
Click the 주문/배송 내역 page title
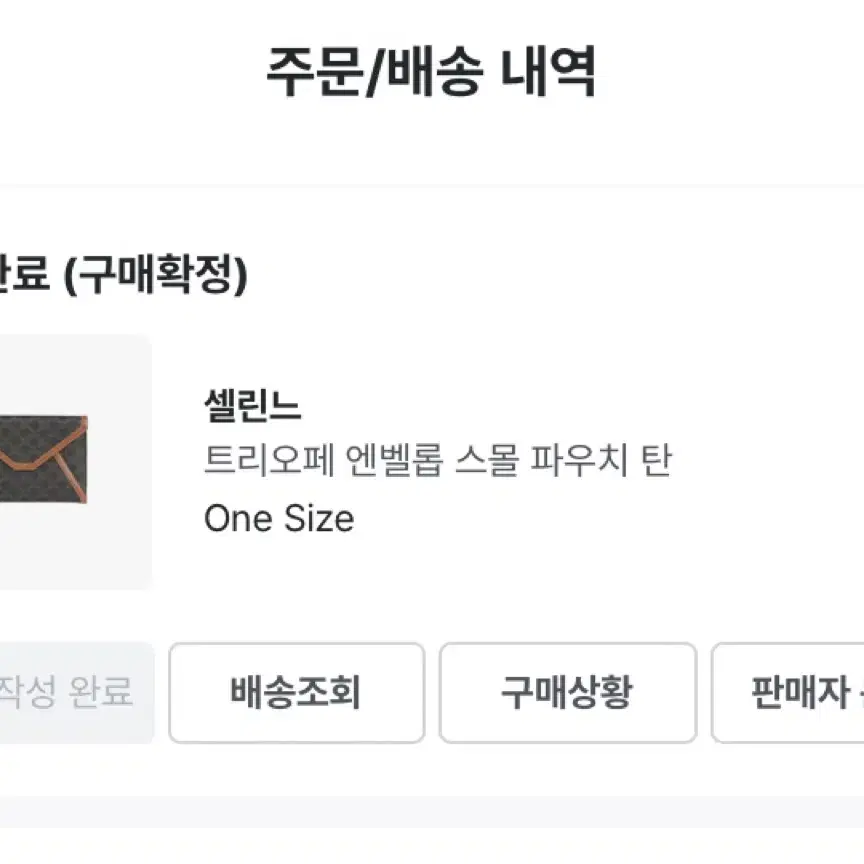pos(431,72)
